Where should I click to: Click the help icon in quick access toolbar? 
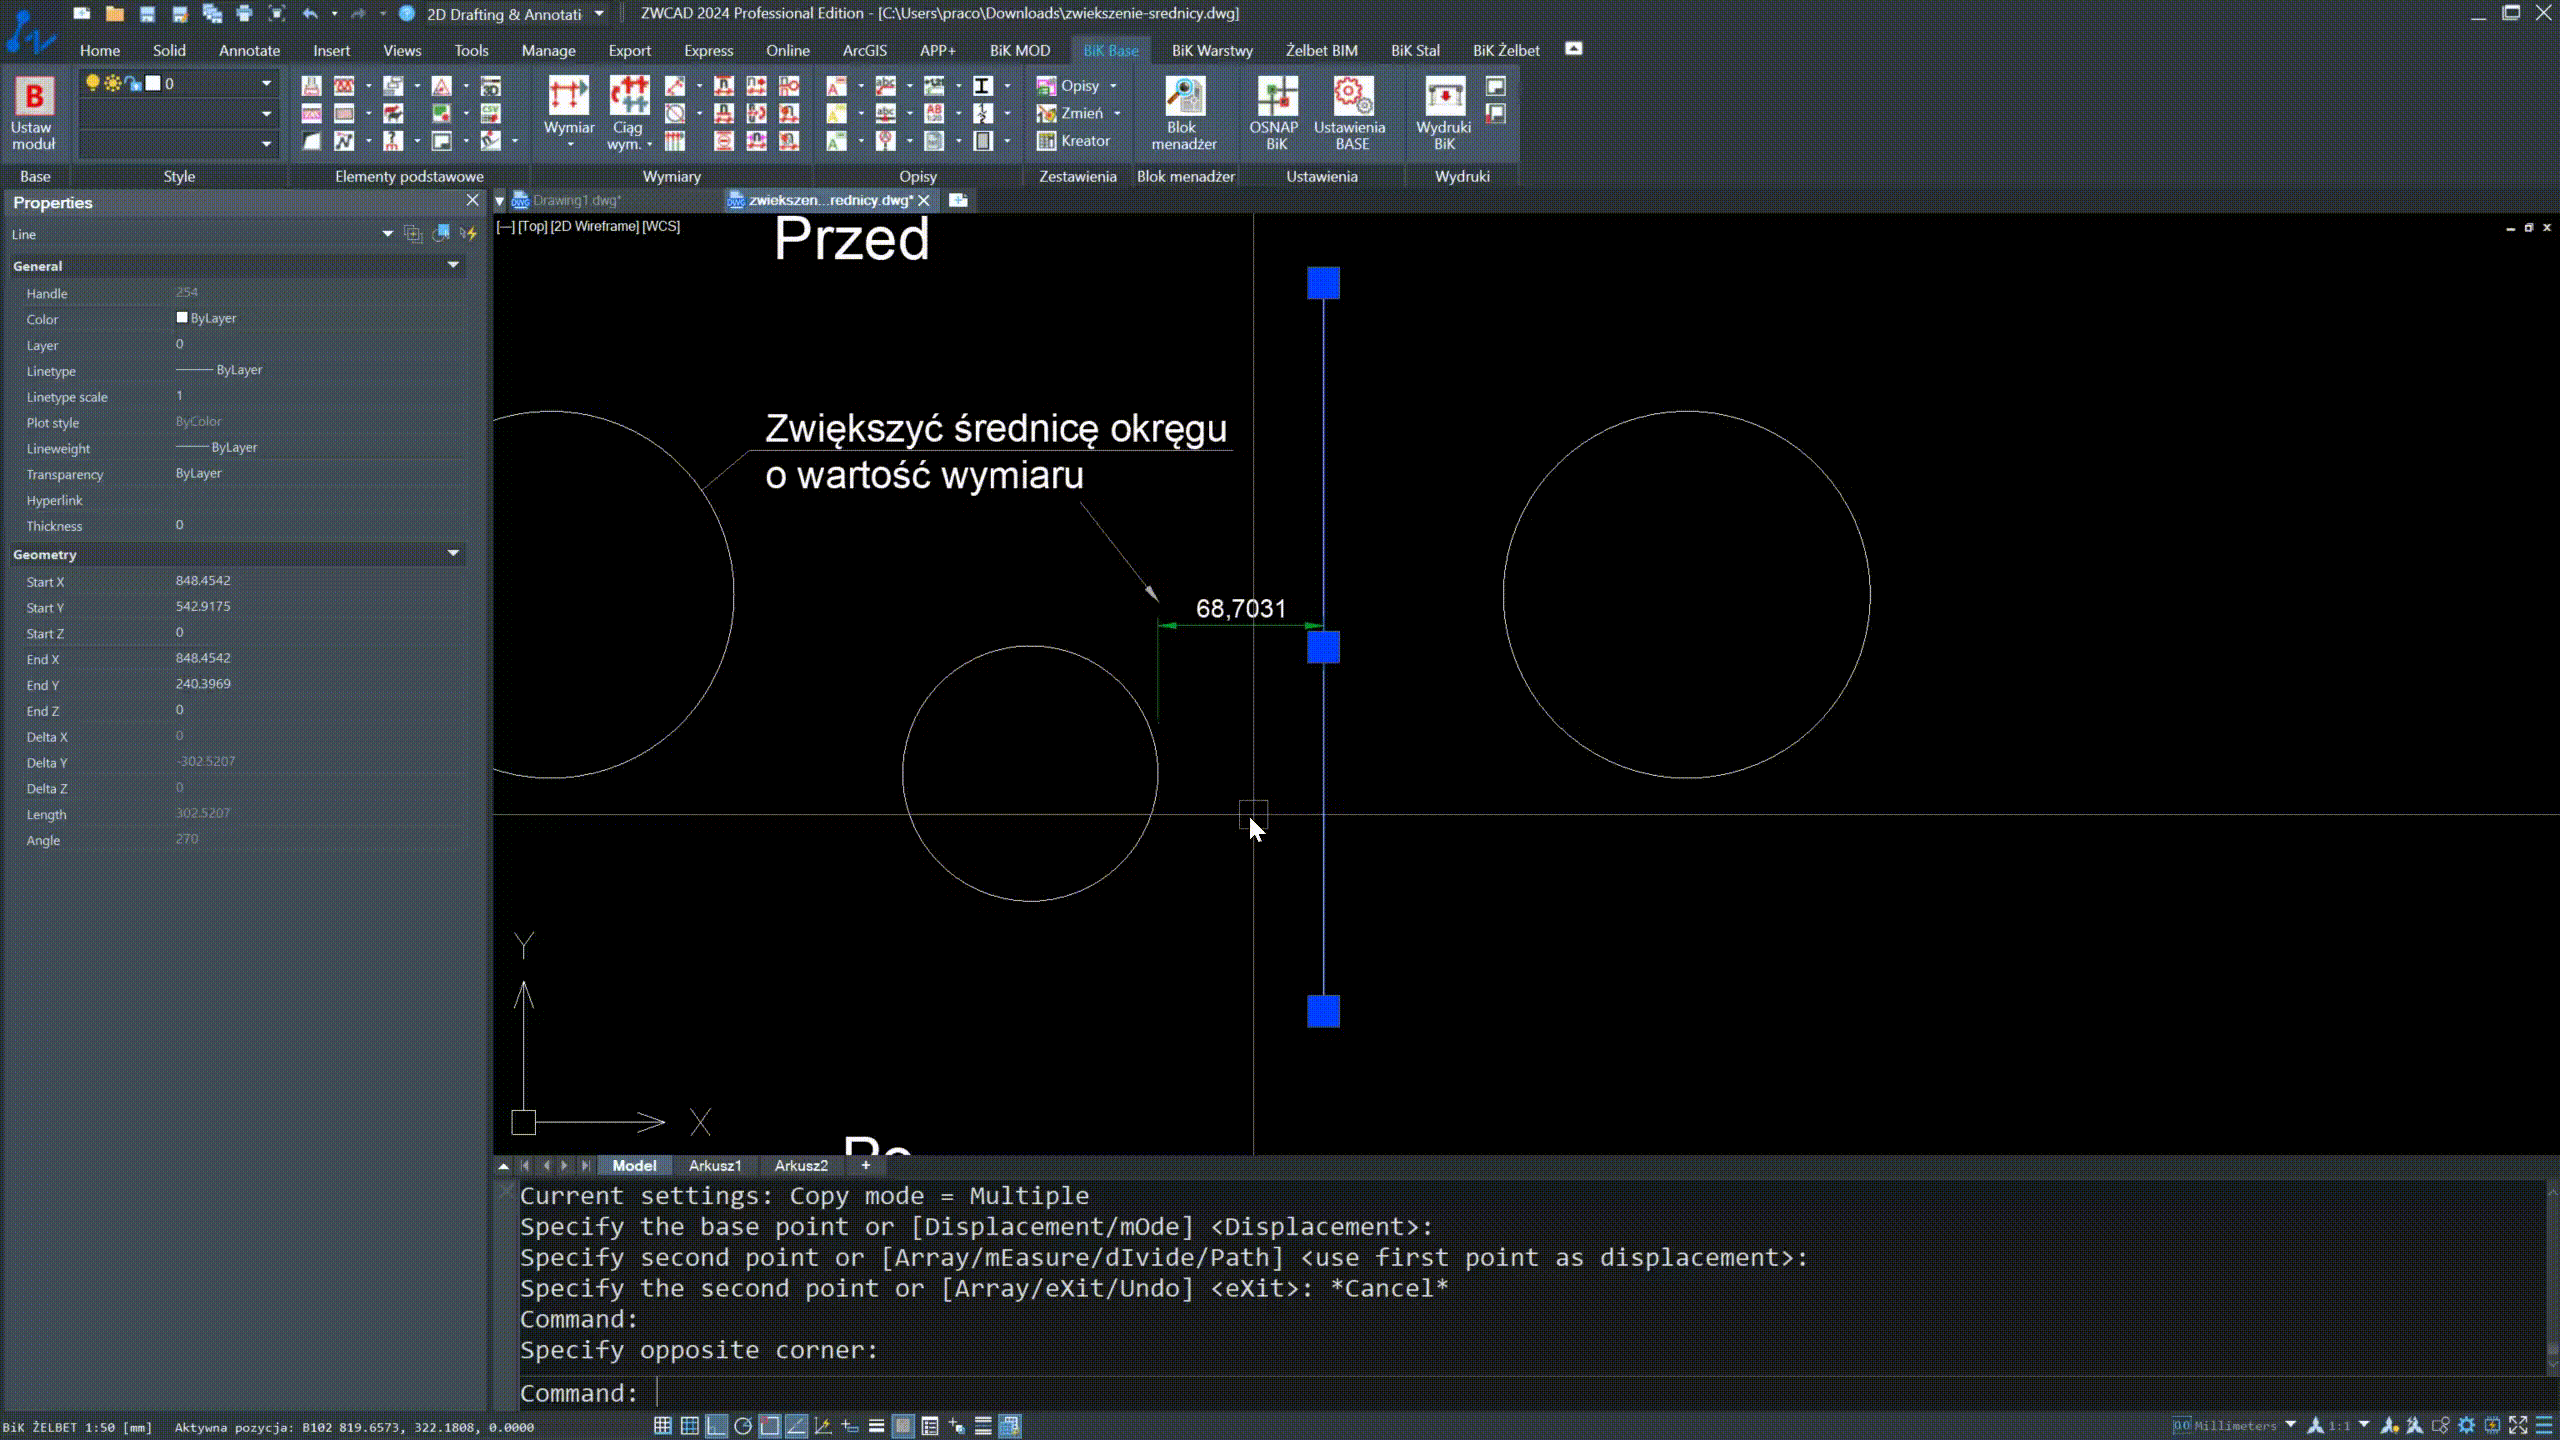406,13
